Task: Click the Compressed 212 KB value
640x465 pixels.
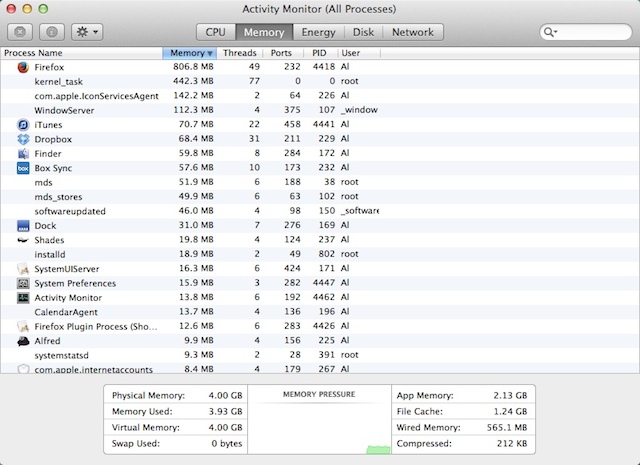Action: 512,443
